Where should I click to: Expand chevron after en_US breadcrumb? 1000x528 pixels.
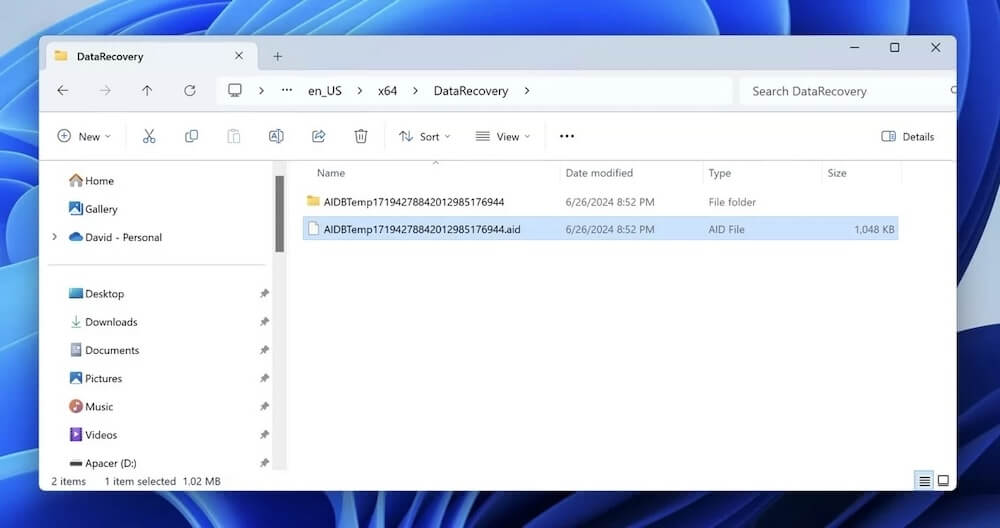click(360, 91)
